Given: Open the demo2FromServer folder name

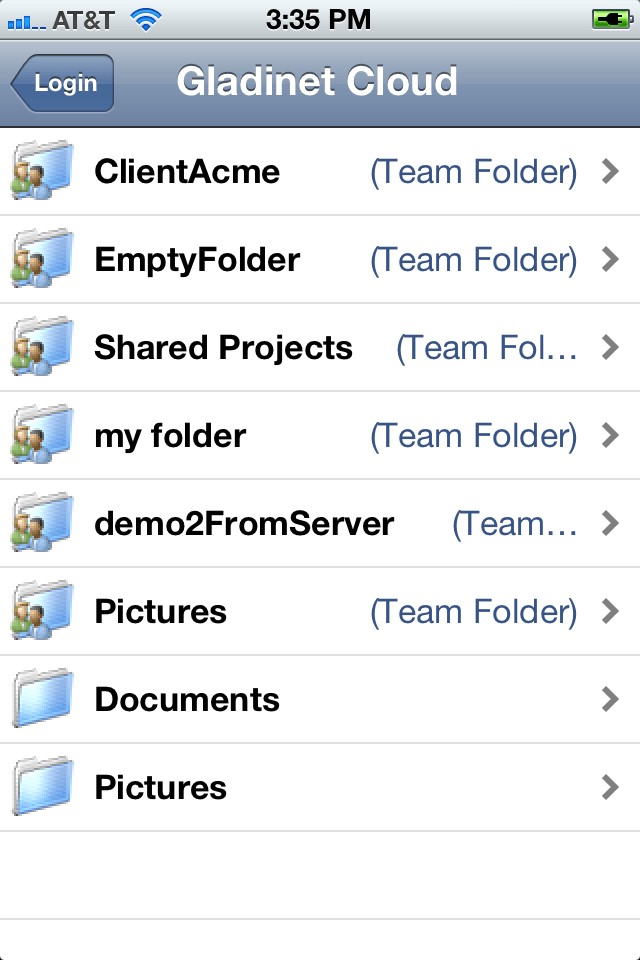Looking at the screenshot, I should click(244, 524).
